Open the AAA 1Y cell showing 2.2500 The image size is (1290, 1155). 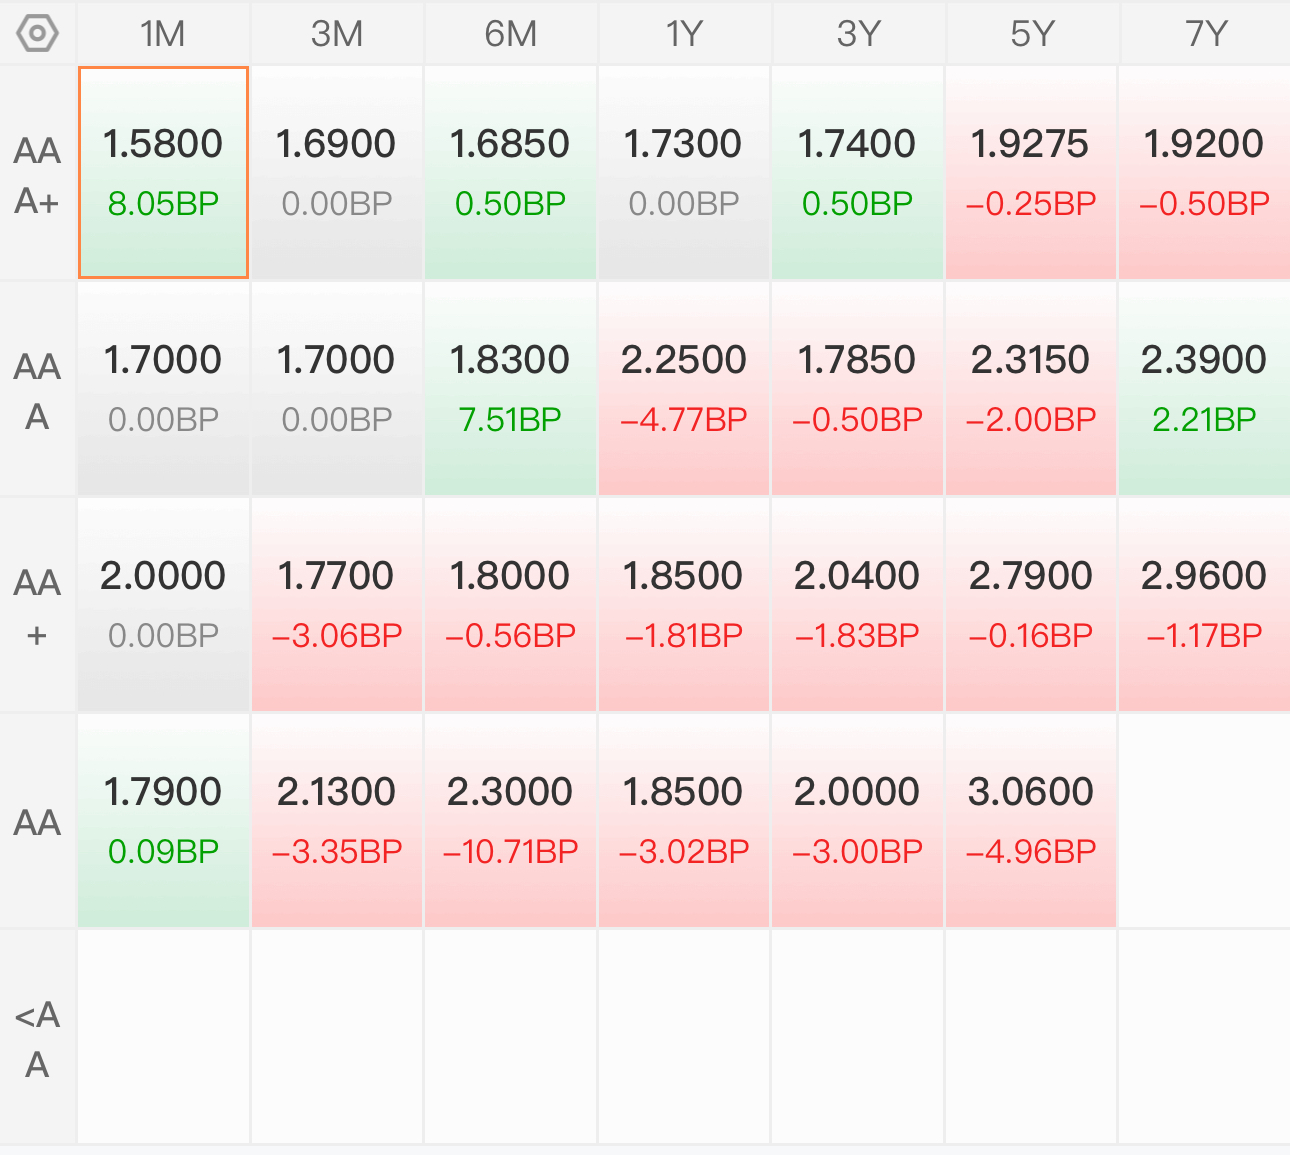[x=684, y=389]
